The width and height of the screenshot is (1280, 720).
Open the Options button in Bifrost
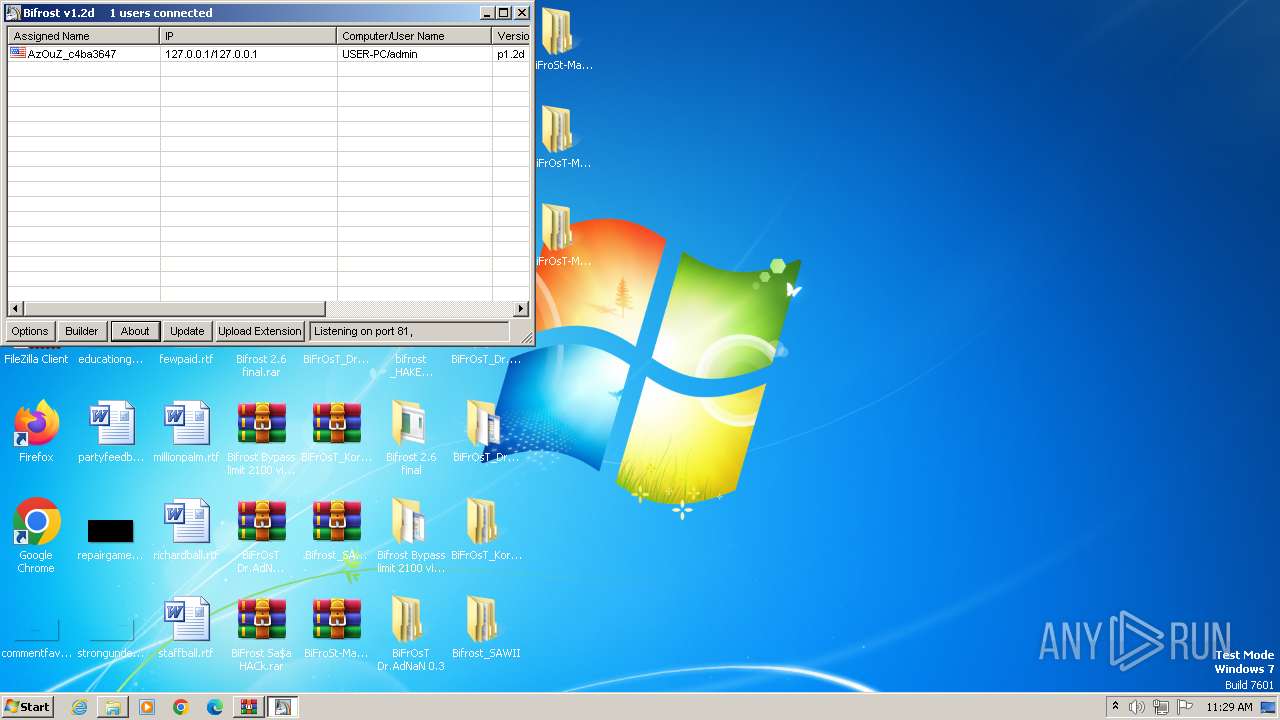(30, 331)
